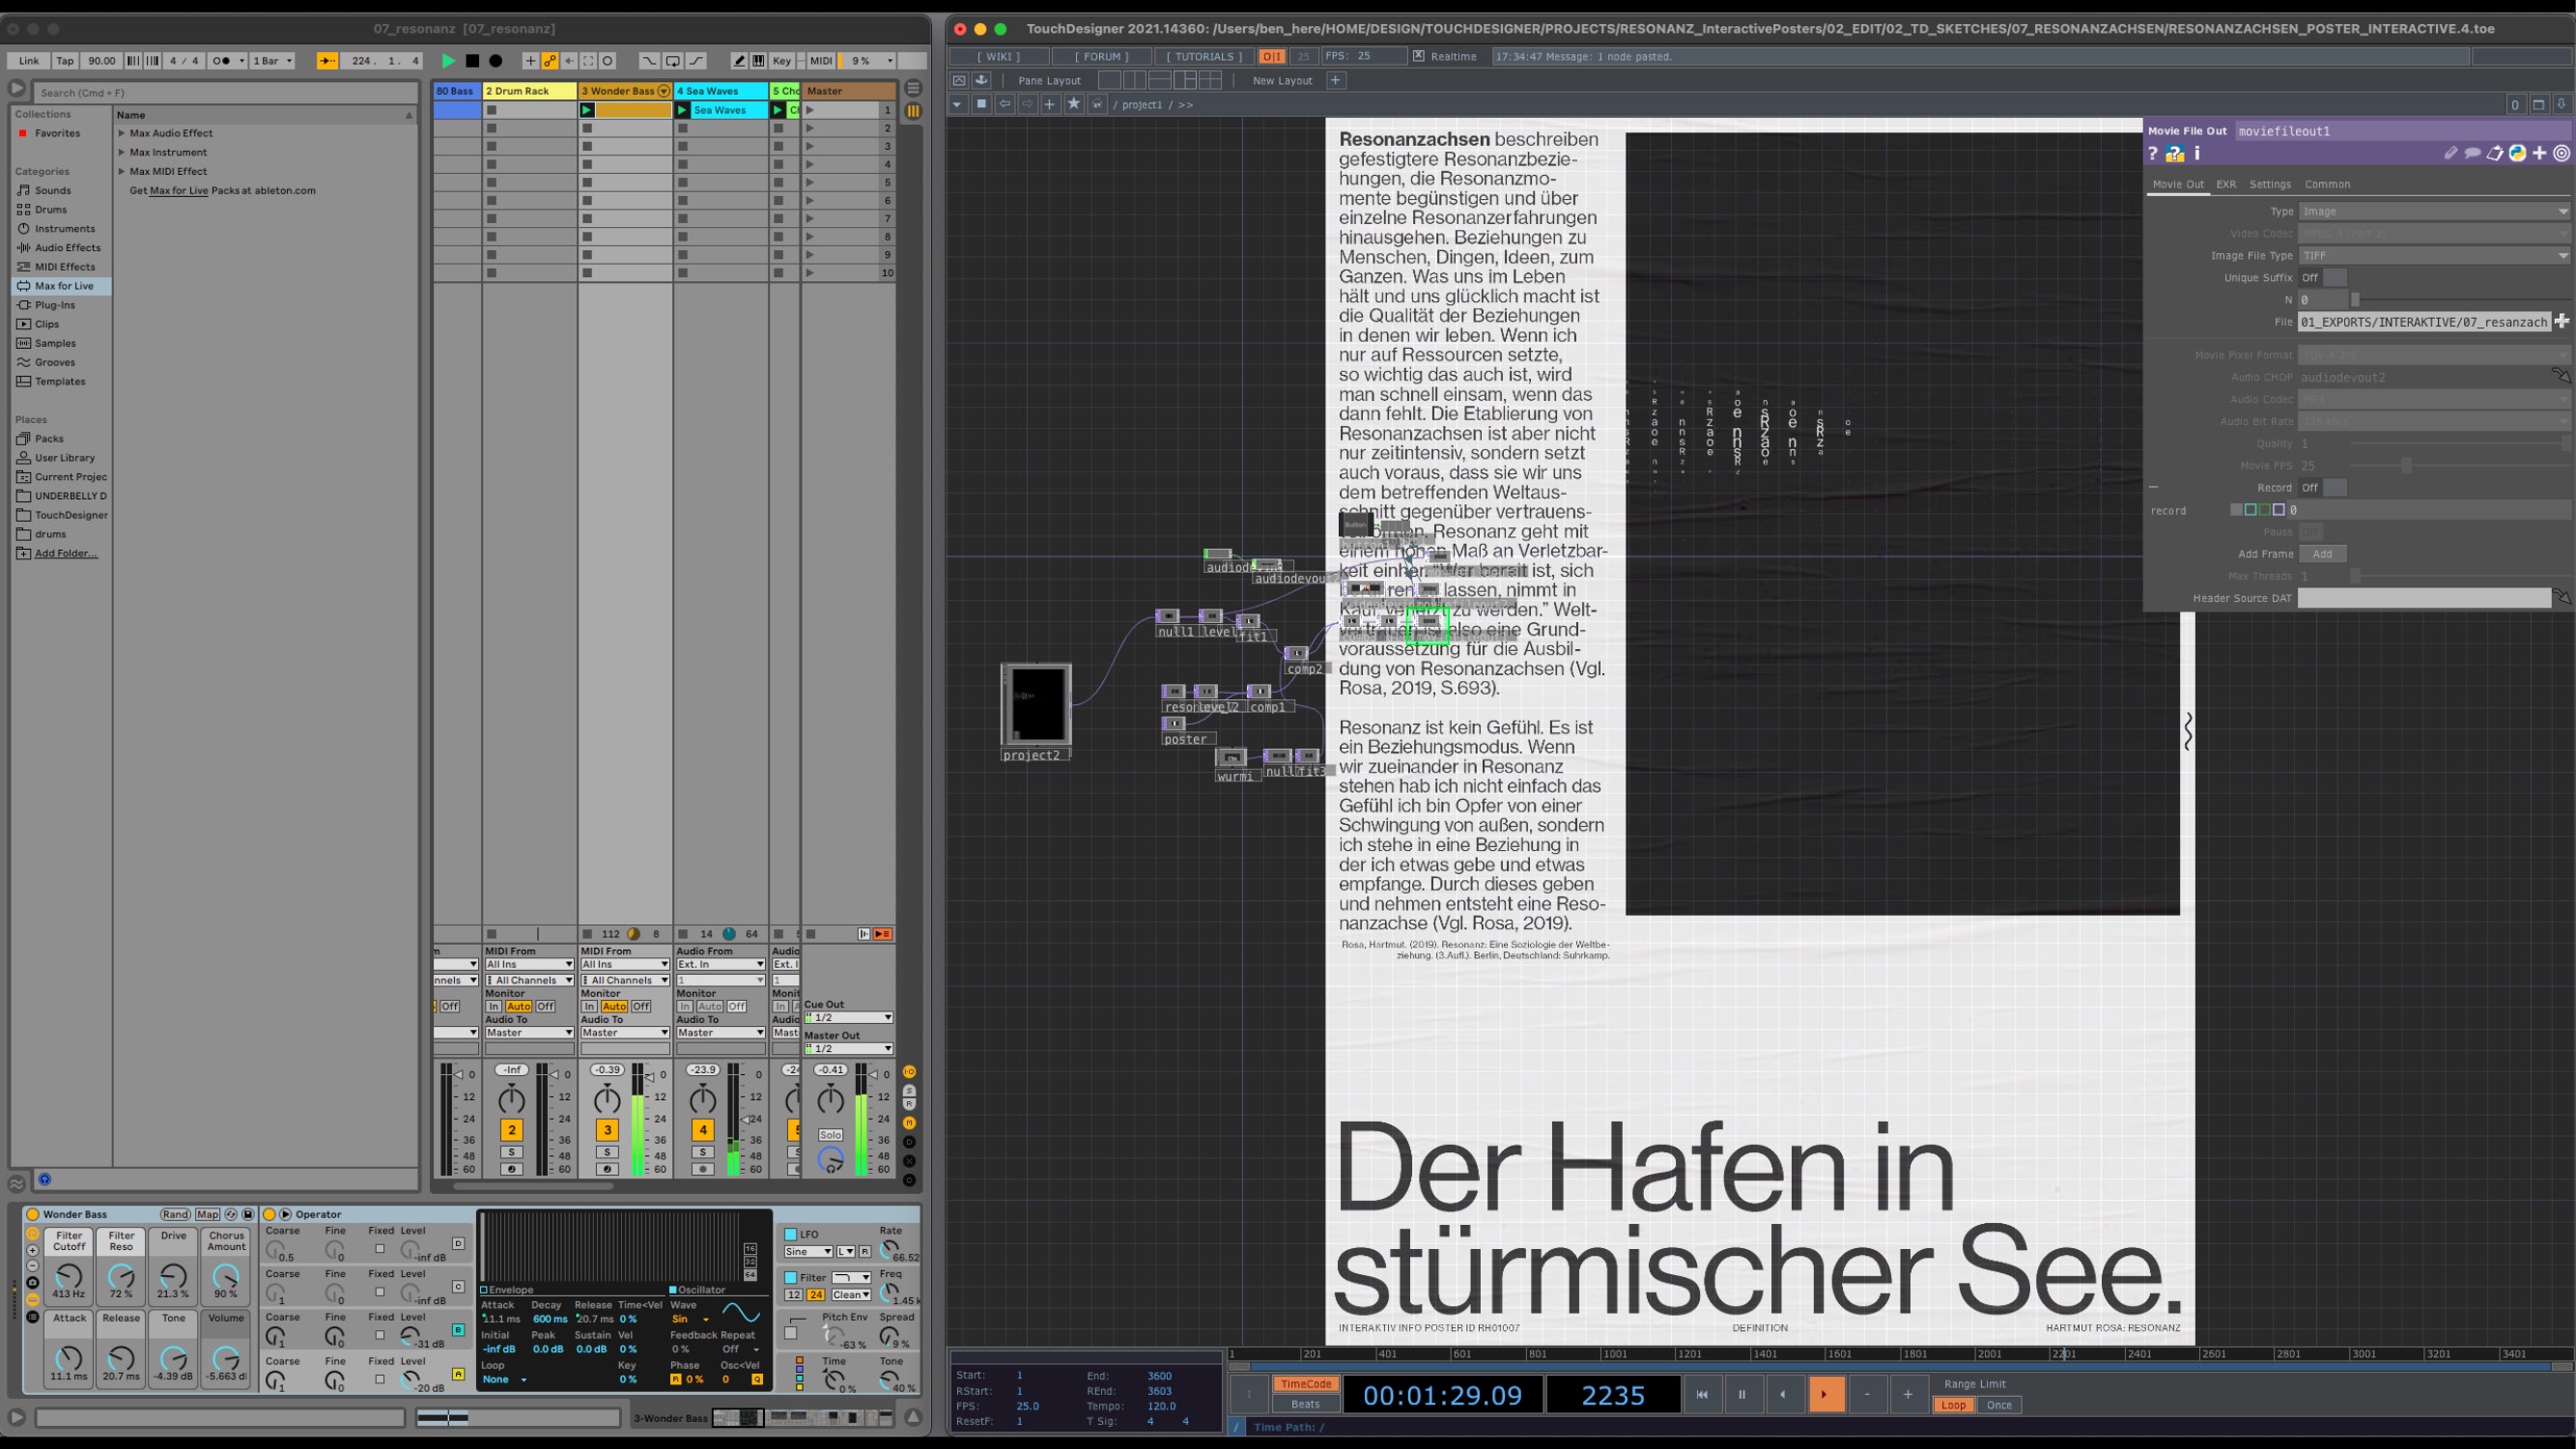Toggle the Realtime checkbox

1418,56
